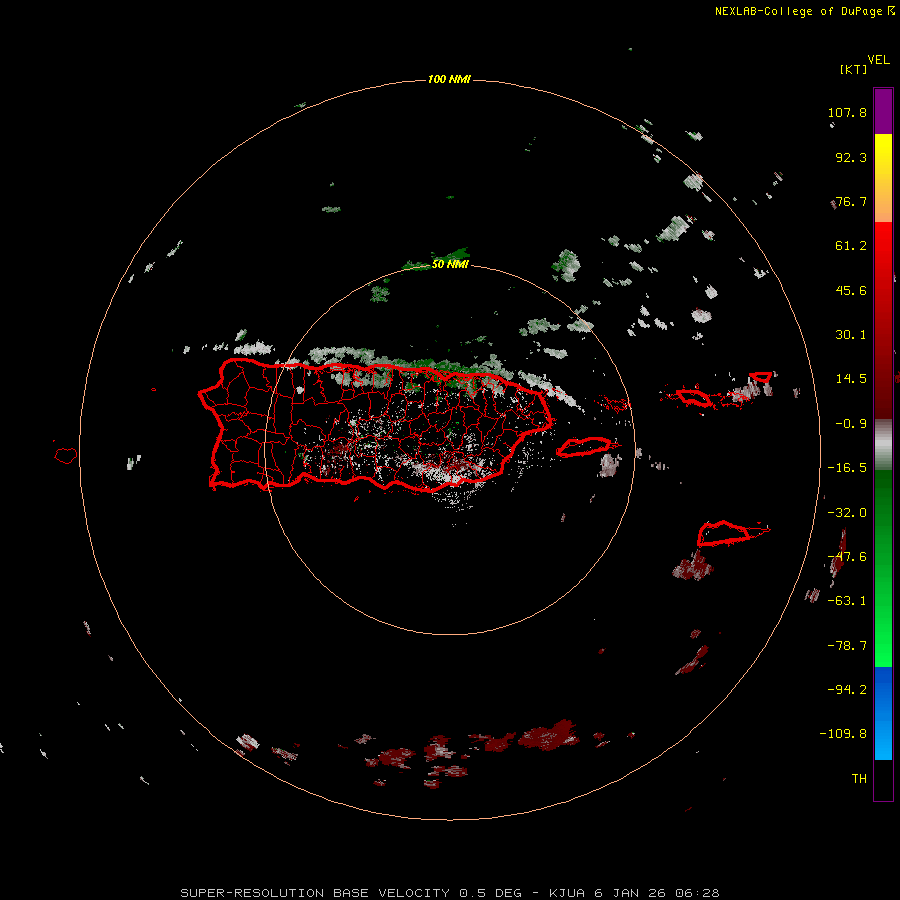The height and width of the screenshot is (900, 900).
Task: Click the 100 NMI range ring label
Action: pos(449,79)
